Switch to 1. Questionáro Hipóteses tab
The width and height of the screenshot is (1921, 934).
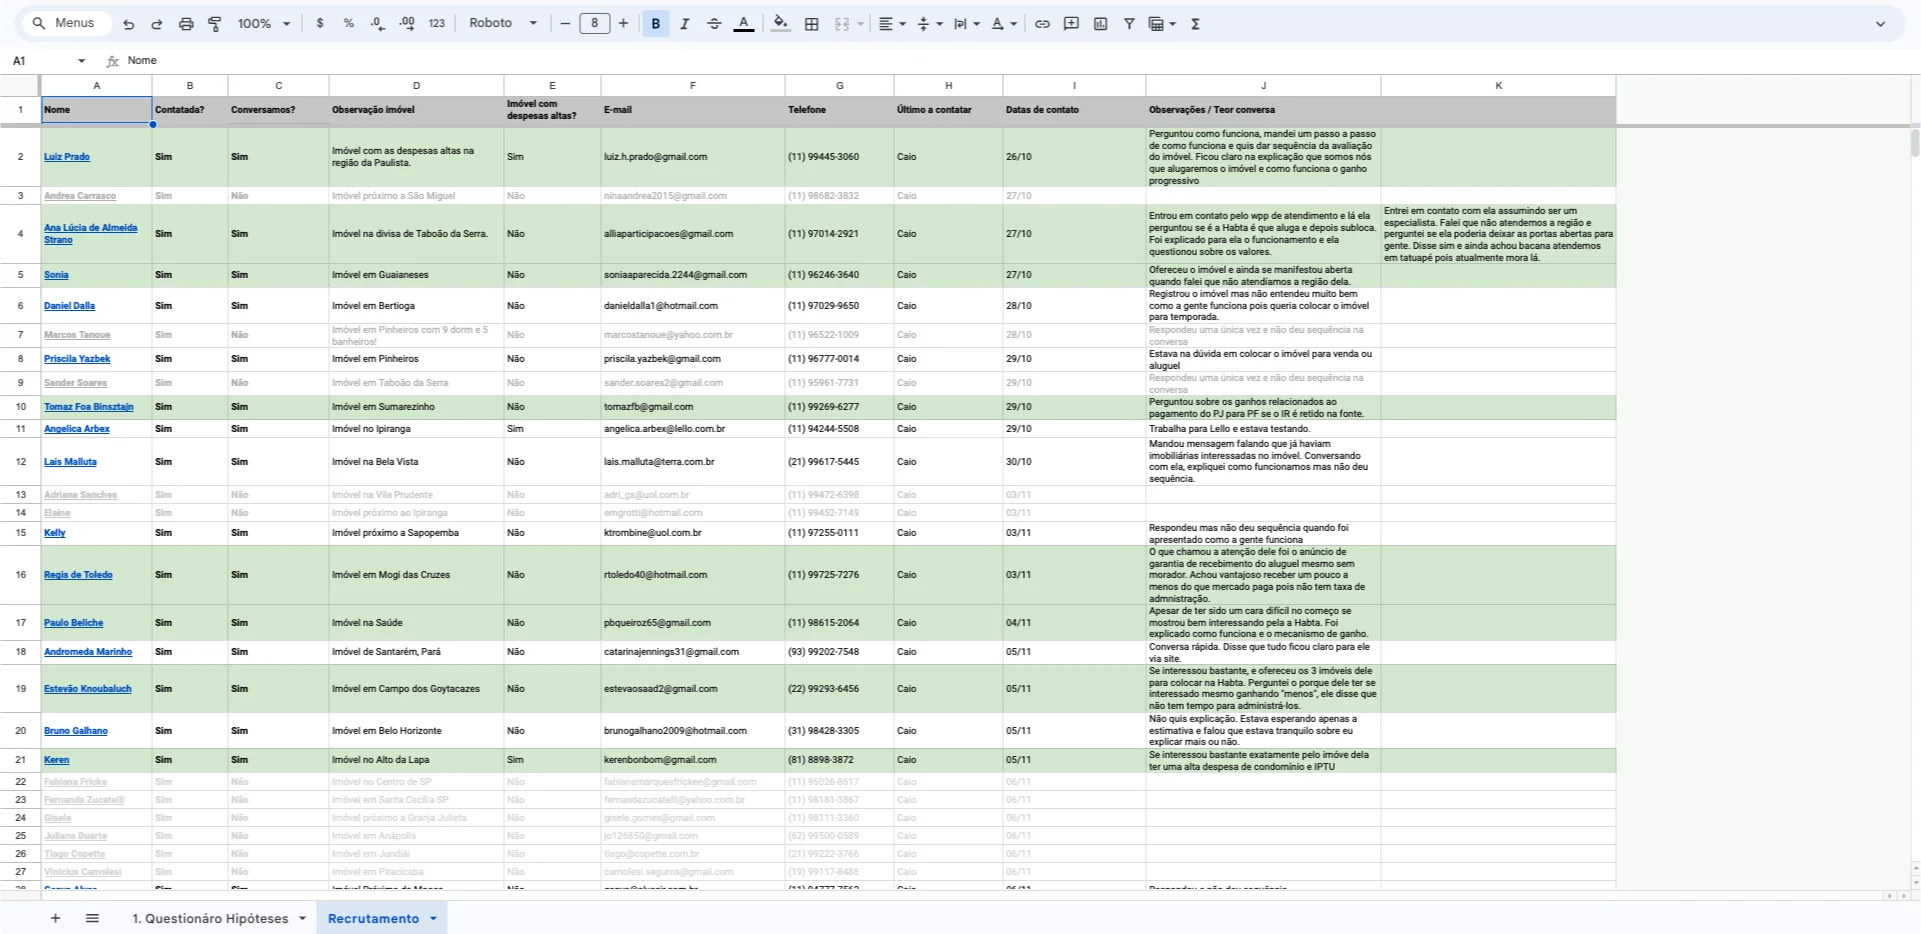pyautogui.click(x=210, y=918)
